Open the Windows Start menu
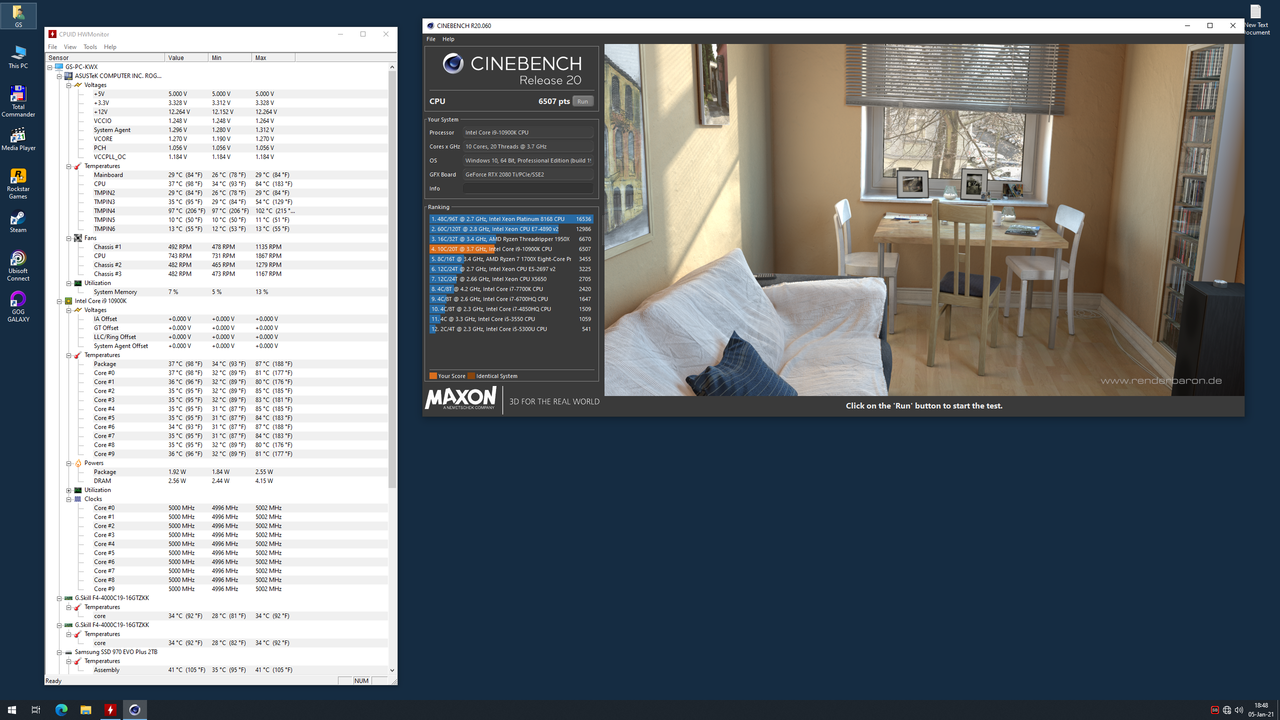The height and width of the screenshot is (720, 1280). pyautogui.click(x=12, y=710)
